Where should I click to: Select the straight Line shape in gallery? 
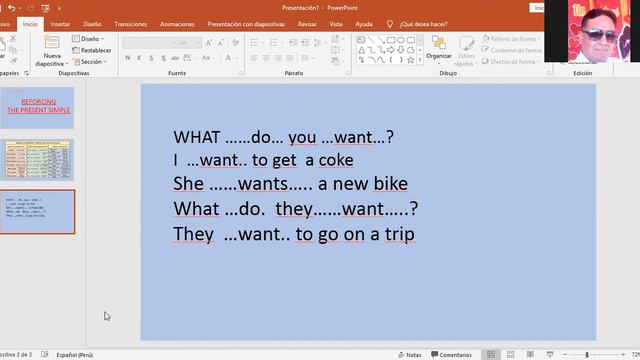[371, 40]
